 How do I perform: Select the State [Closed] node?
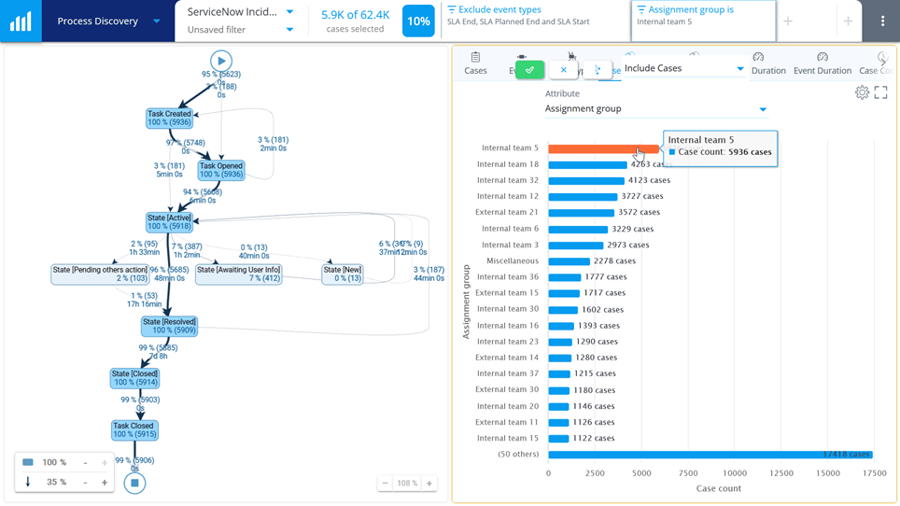(135, 378)
